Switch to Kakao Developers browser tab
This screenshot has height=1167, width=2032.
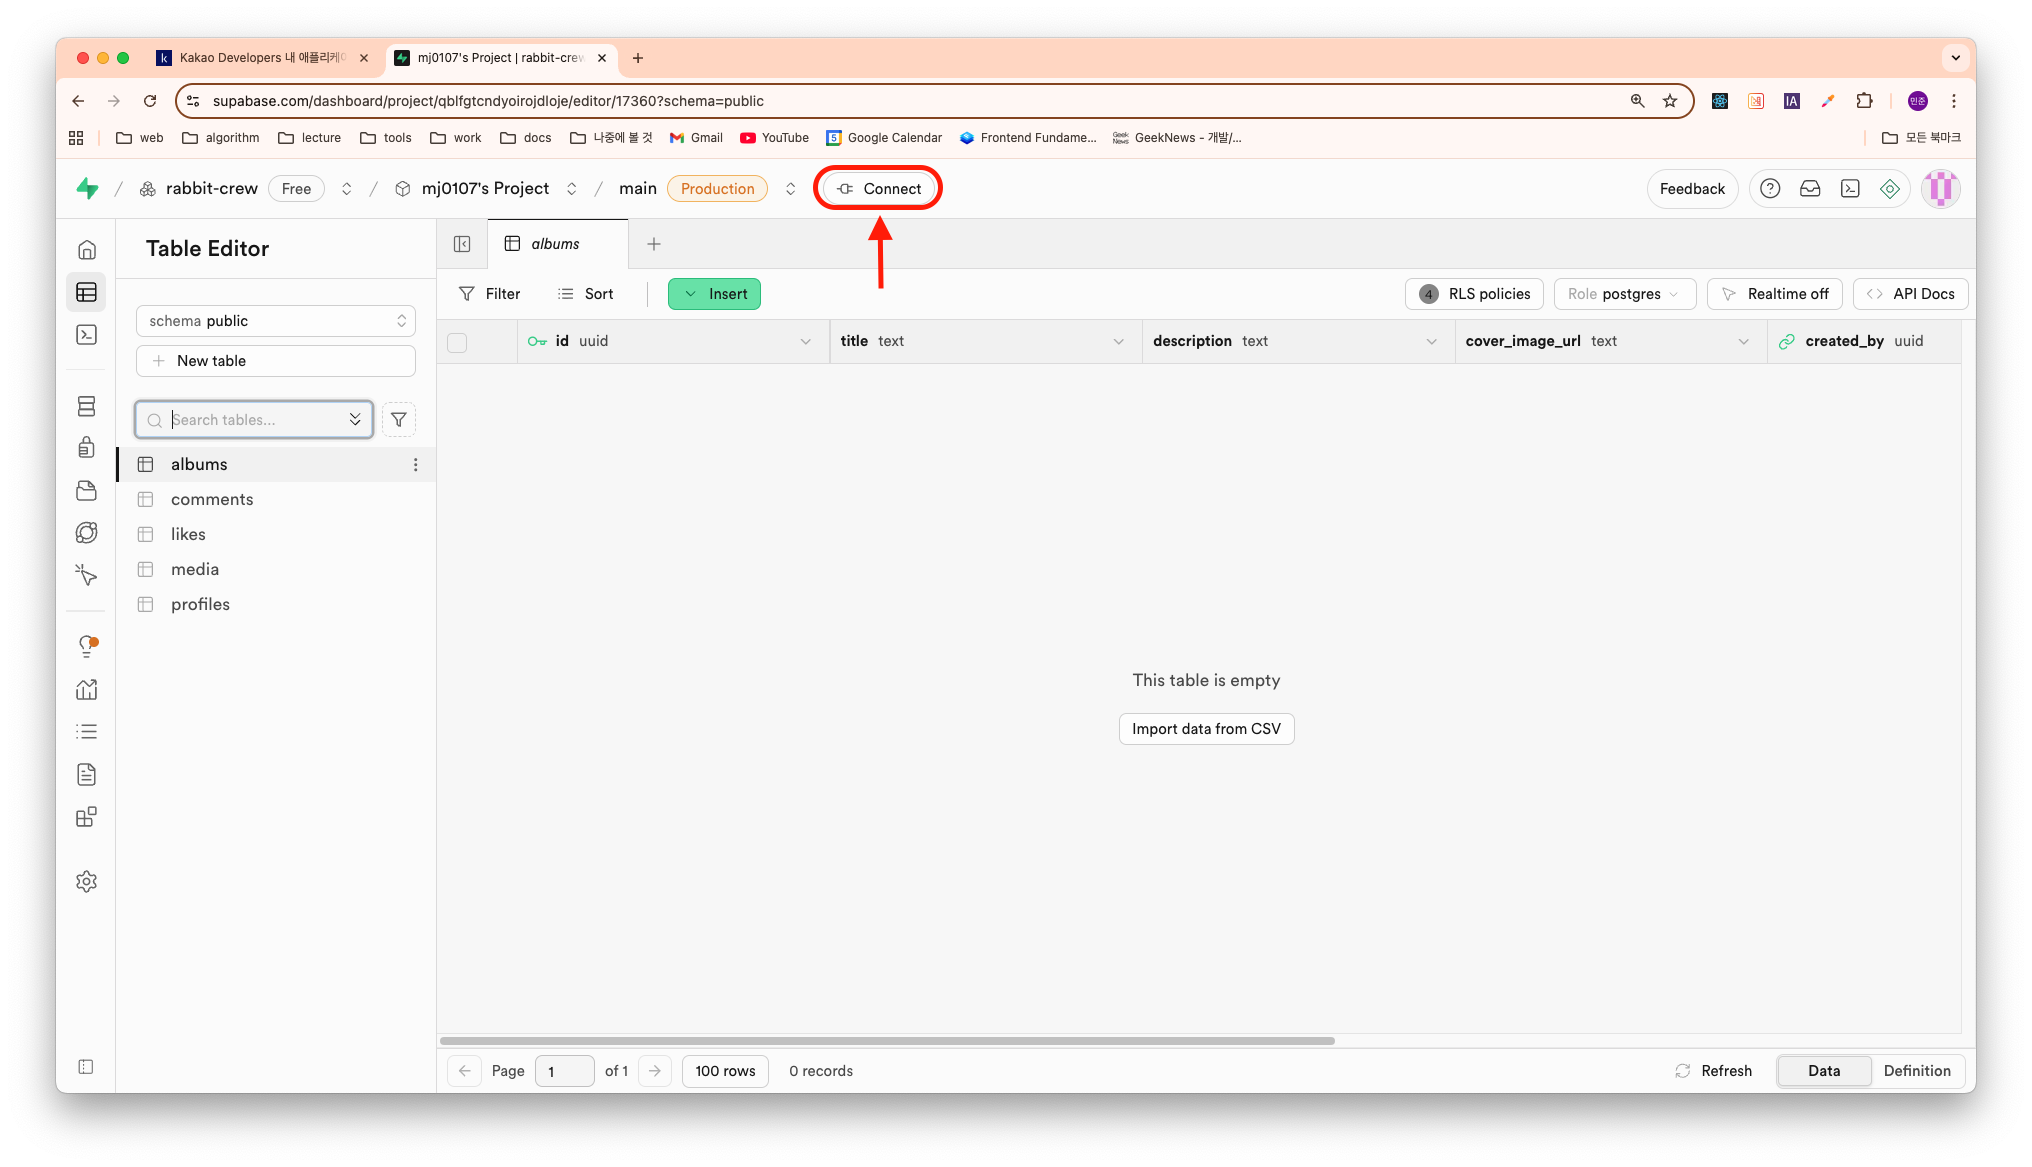[x=262, y=58]
